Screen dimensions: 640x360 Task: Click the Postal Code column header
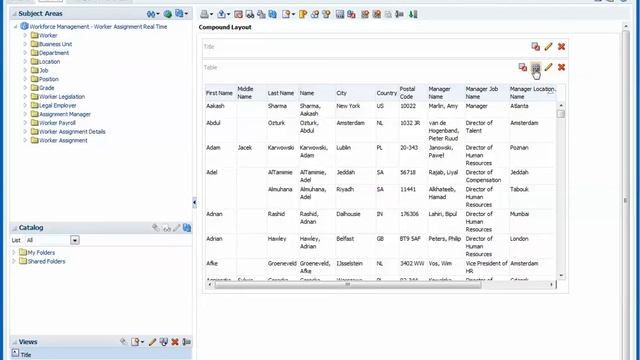407,93
